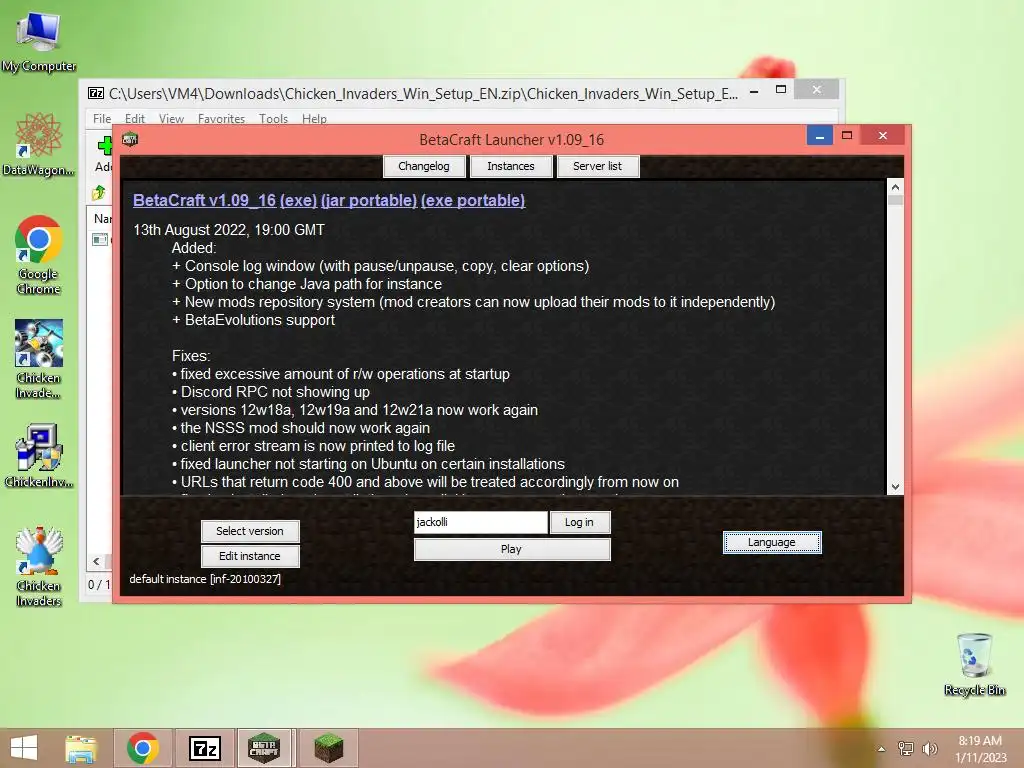Image resolution: width=1024 pixels, height=768 pixels.
Task: Click the changelog scroll up arrow
Action: point(895,187)
